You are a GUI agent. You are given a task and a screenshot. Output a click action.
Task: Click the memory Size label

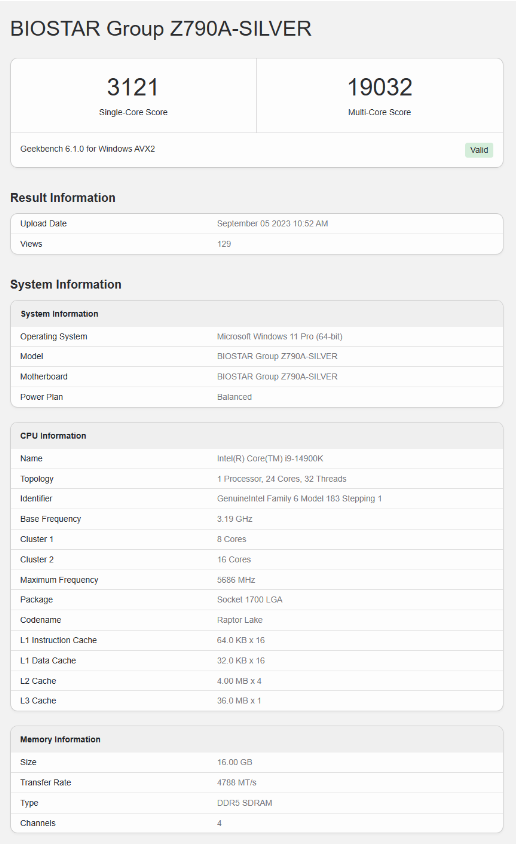click(29, 762)
